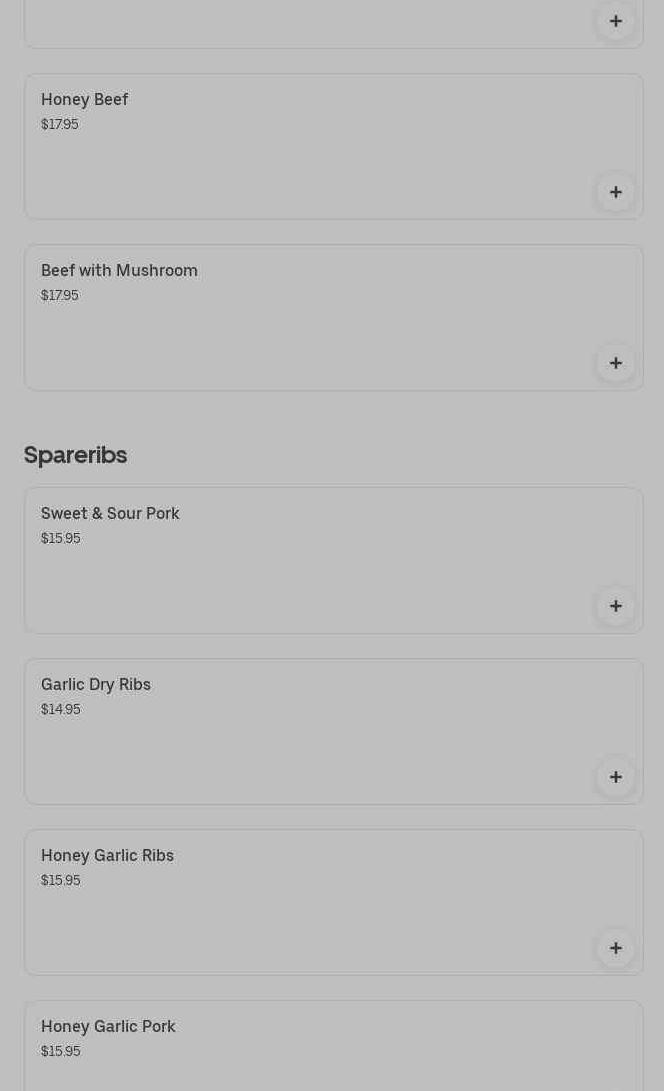664x1091 pixels.
Task: Click the Sweet & Sour Pork $15.95 price
Action: [60, 538]
